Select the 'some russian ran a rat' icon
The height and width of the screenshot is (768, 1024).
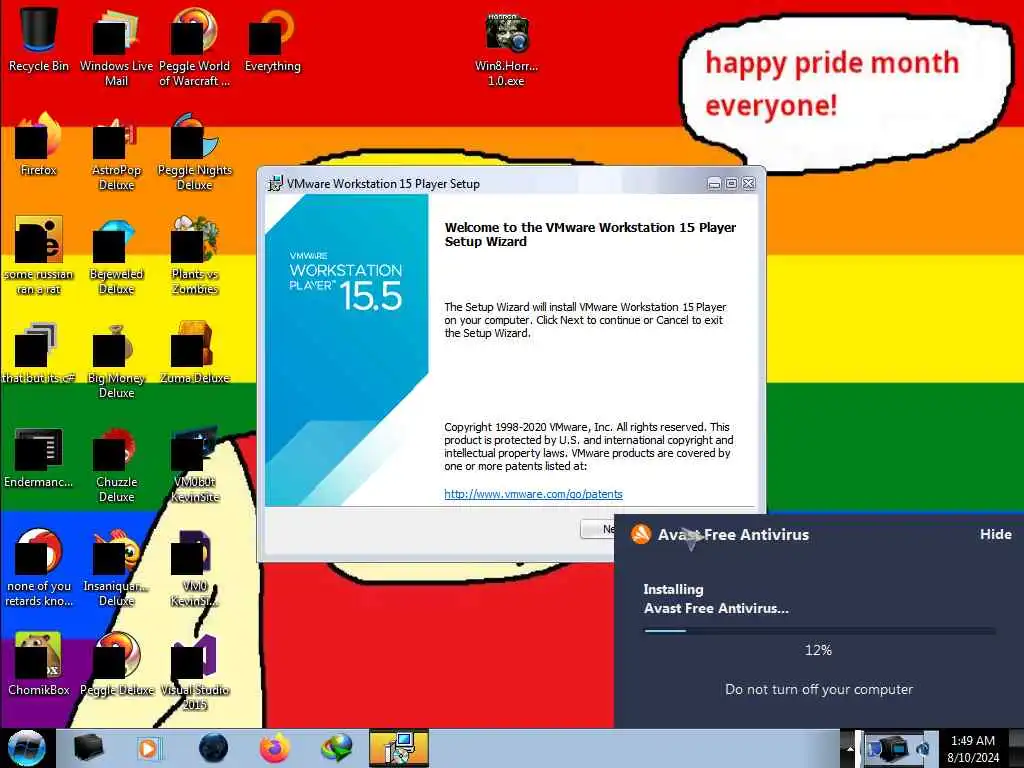[39, 255]
